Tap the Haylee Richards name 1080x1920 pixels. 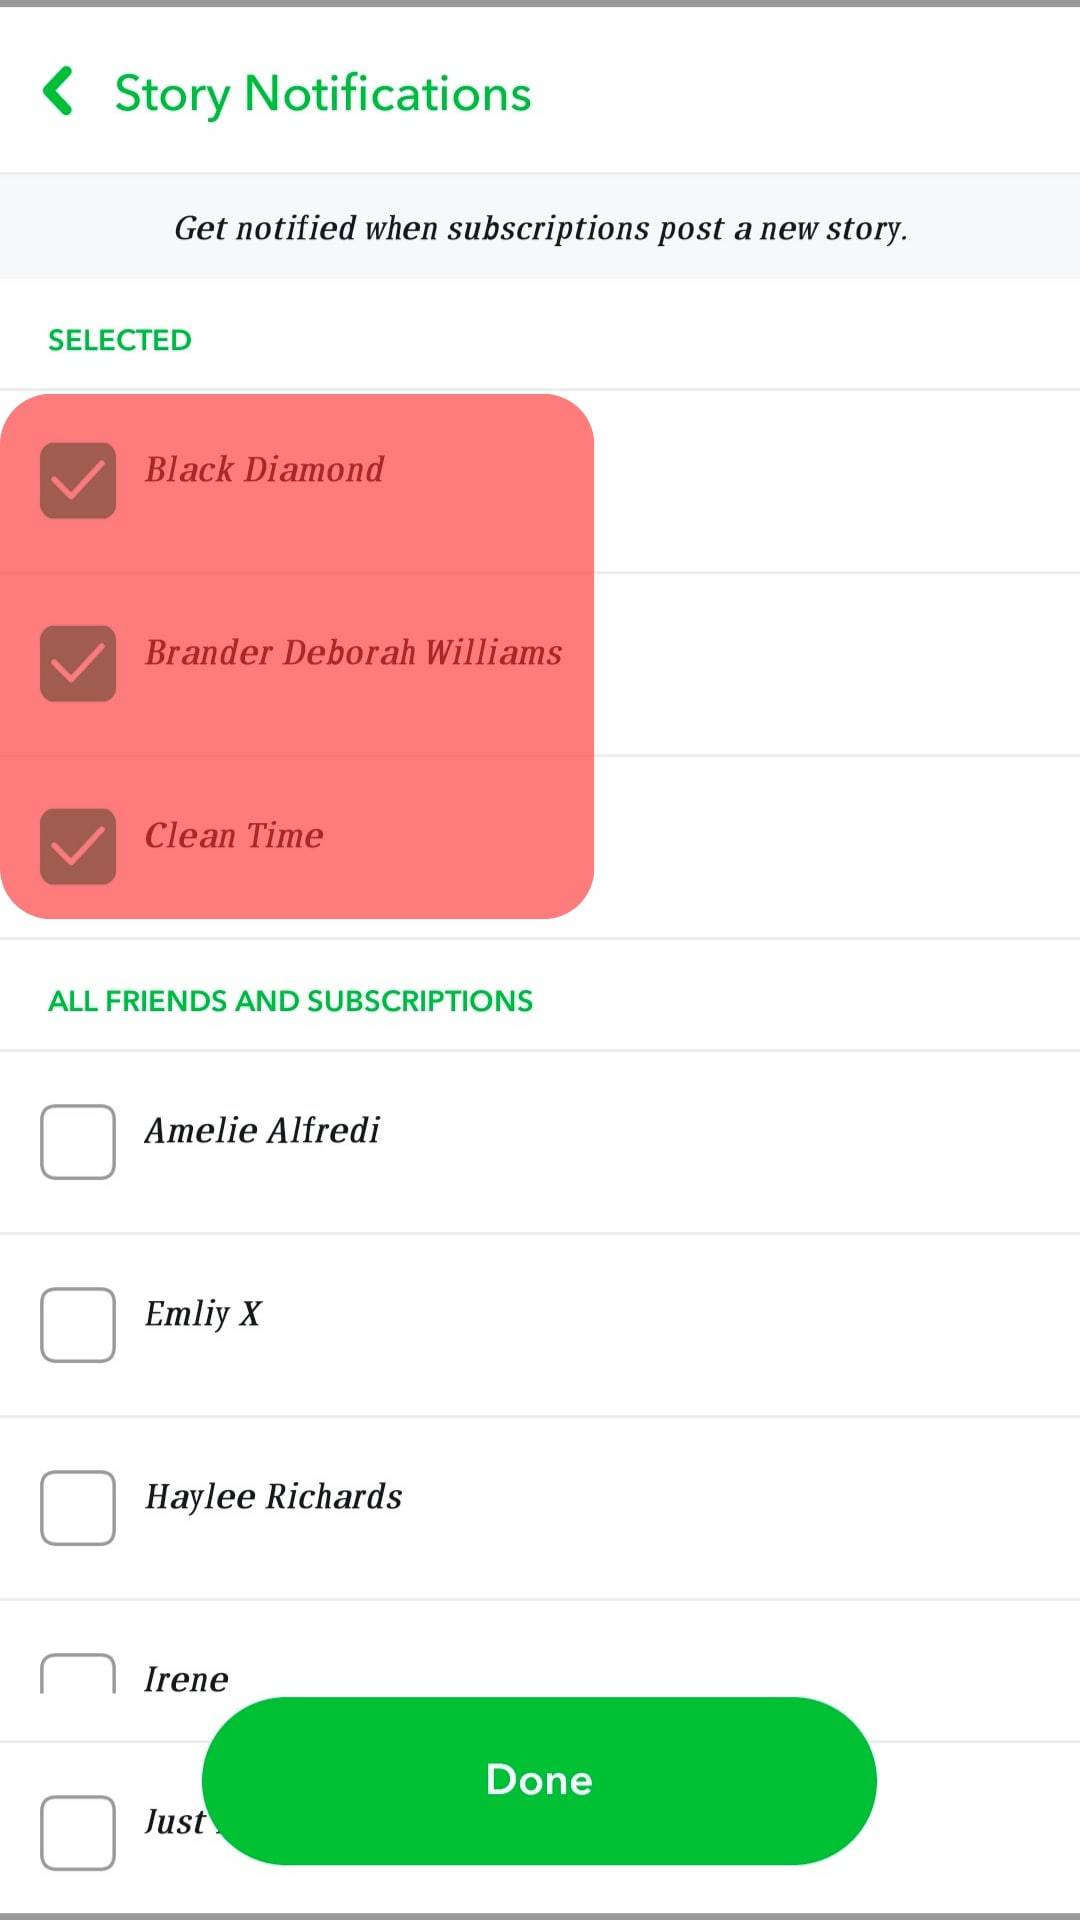tap(273, 1496)
